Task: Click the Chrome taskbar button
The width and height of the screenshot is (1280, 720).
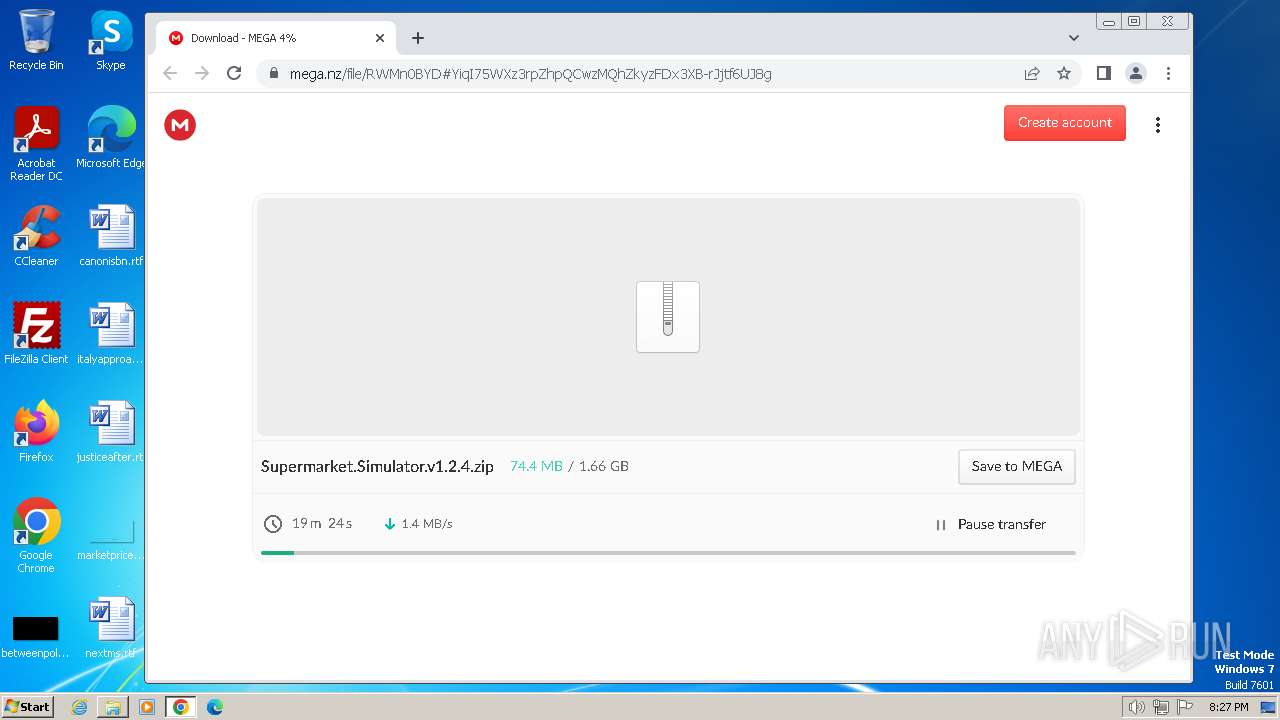Action: 181,707
